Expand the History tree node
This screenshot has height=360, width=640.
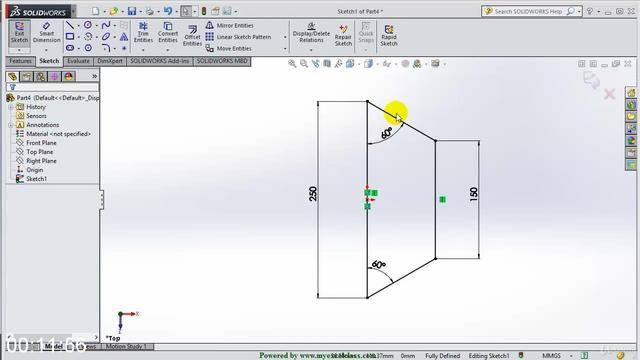tap(11, 107)
